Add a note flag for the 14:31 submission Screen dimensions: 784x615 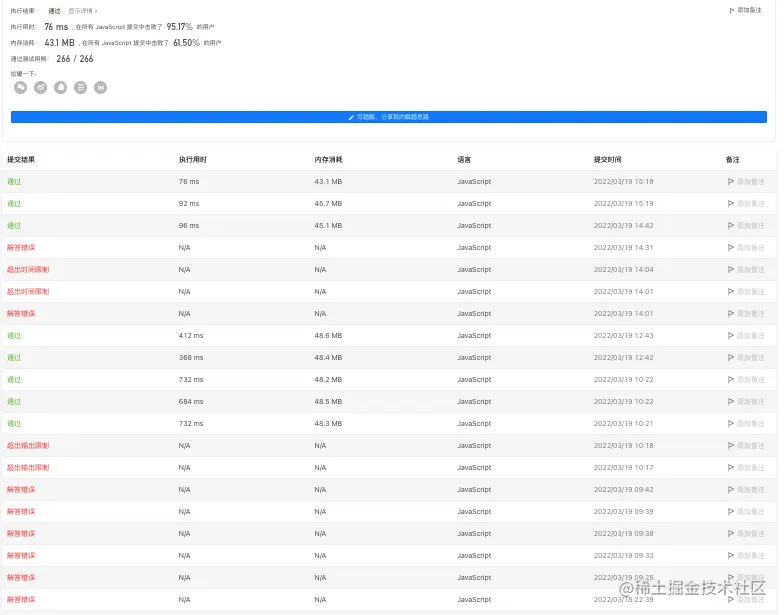pos(746,248)
